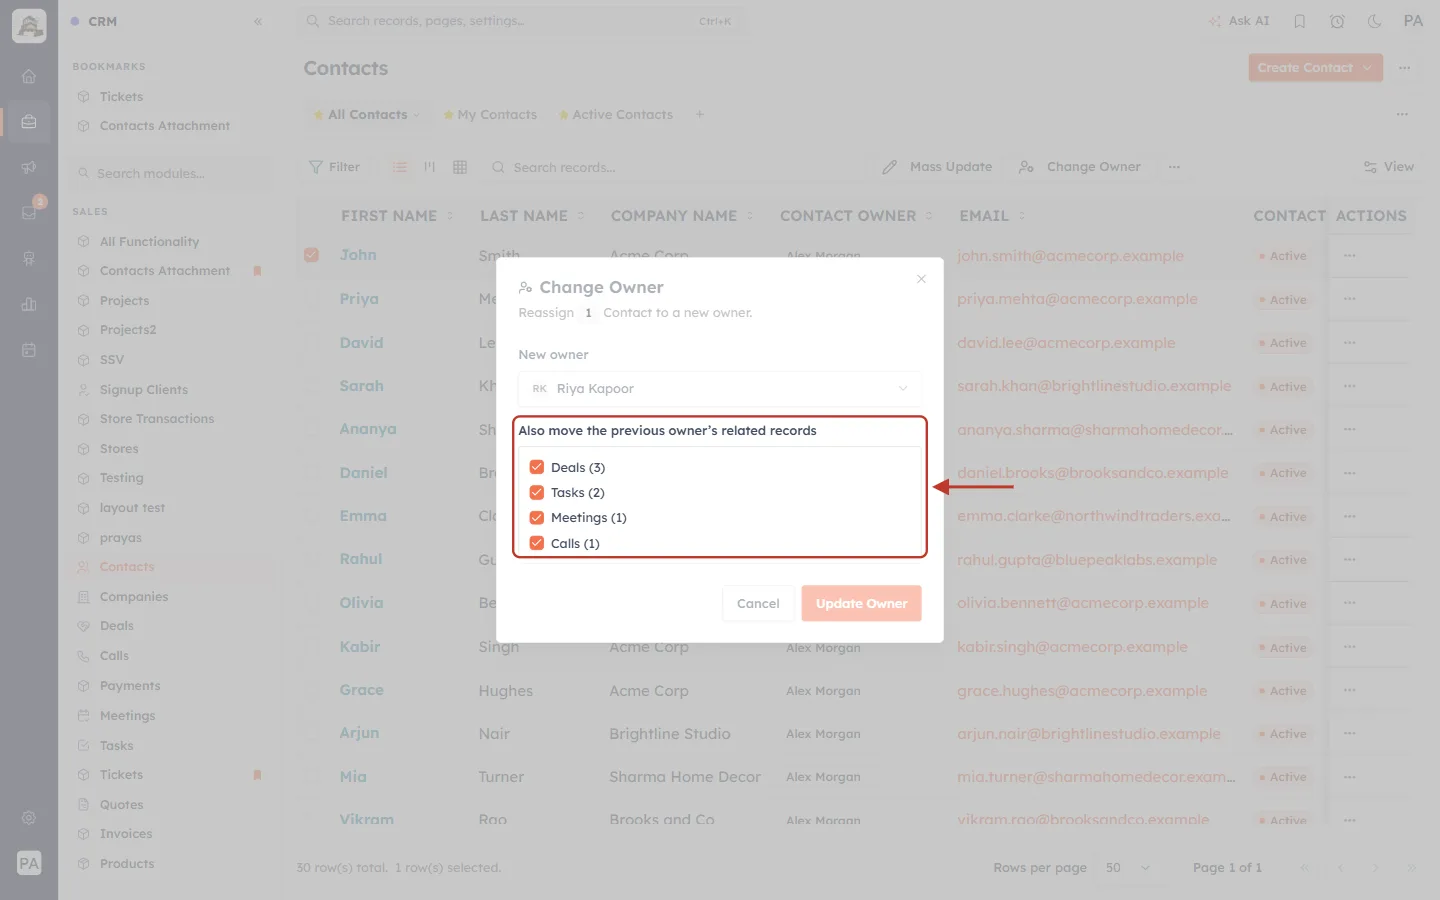1440x900 pixels.
Task: Open the toolbar overflow menu after Change Owner
Action: (x=1174, y=167)
